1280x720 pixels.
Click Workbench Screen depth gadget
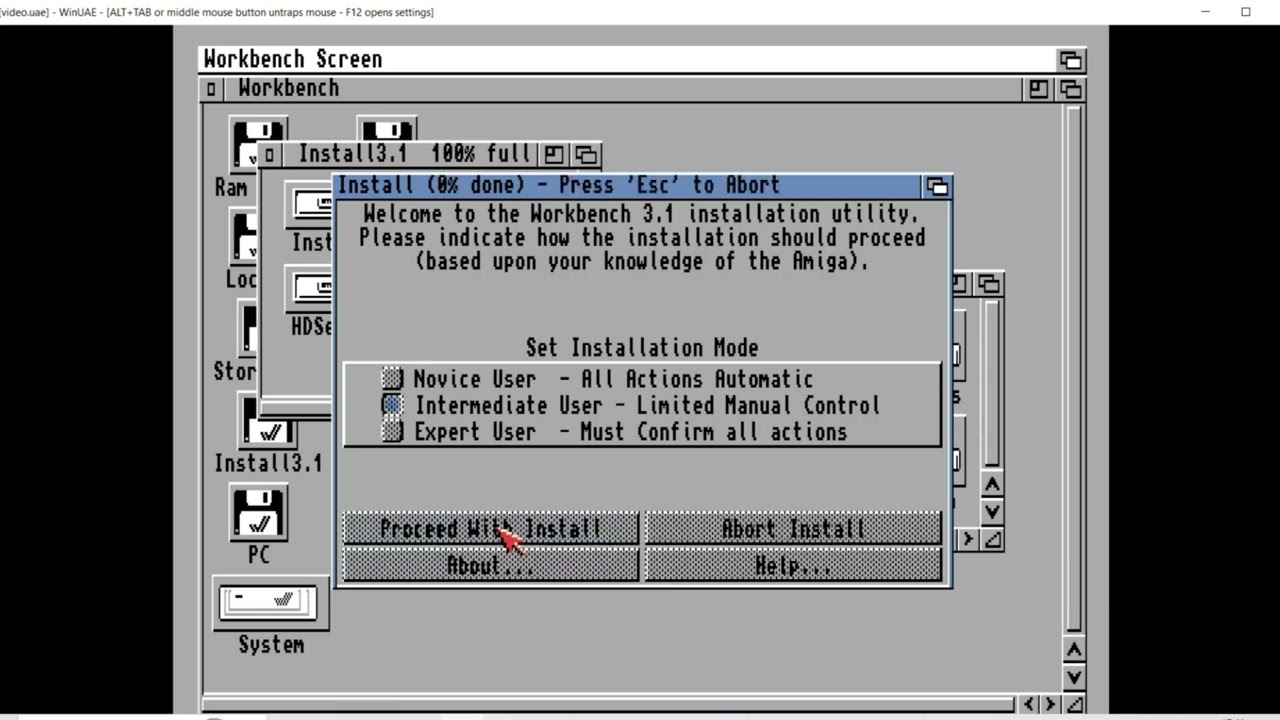[x=1070, y=60]
